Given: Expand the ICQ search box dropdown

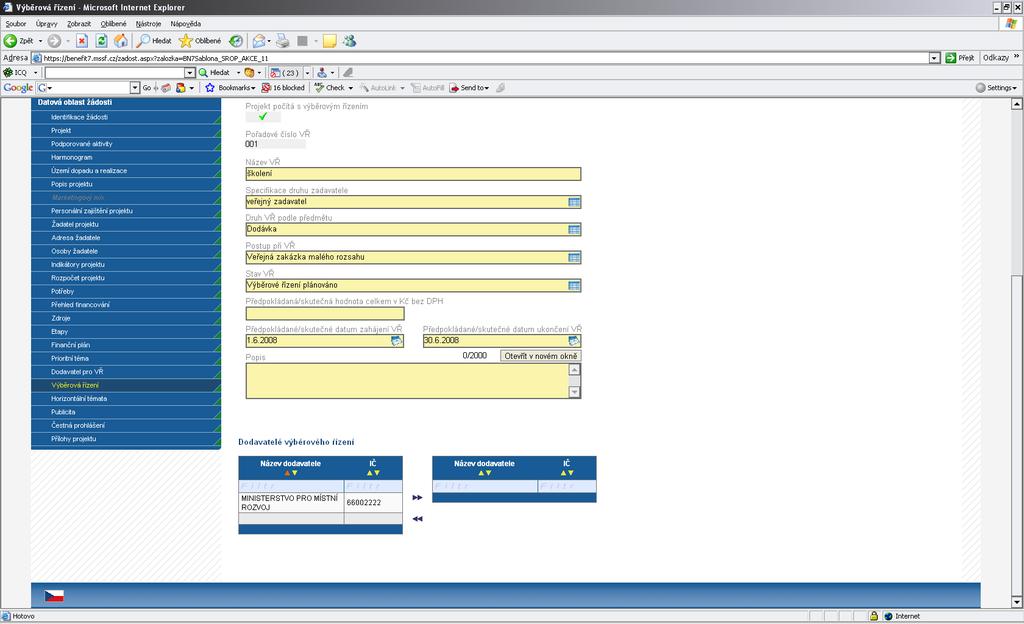Looking at the screenshot, I should pos(190,72).
